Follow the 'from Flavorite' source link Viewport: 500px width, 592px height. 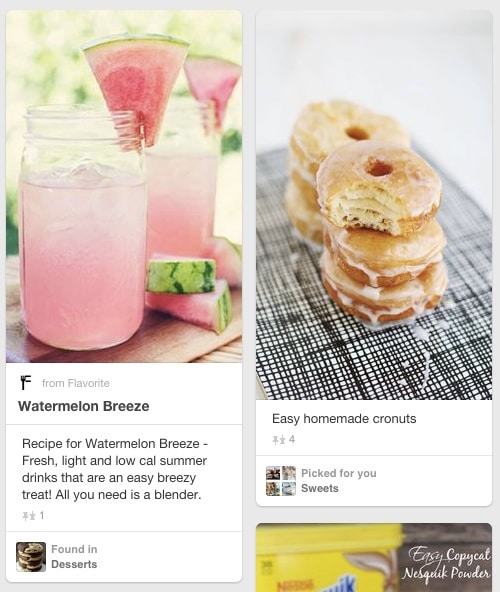click(x=76, y=383)
